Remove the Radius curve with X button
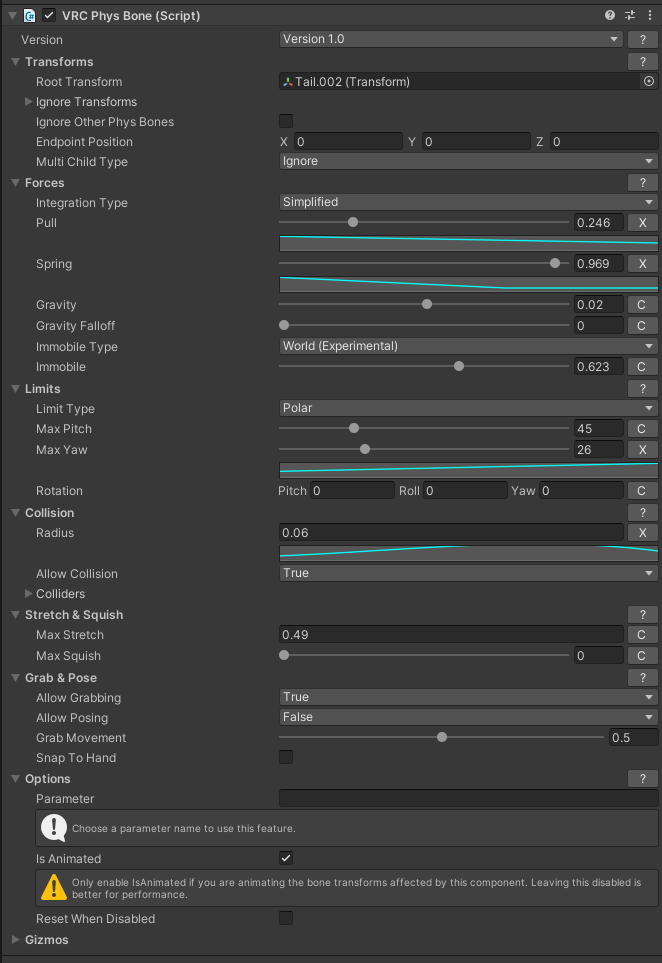This screenshot has height=963, width=662. click(642, 532)
